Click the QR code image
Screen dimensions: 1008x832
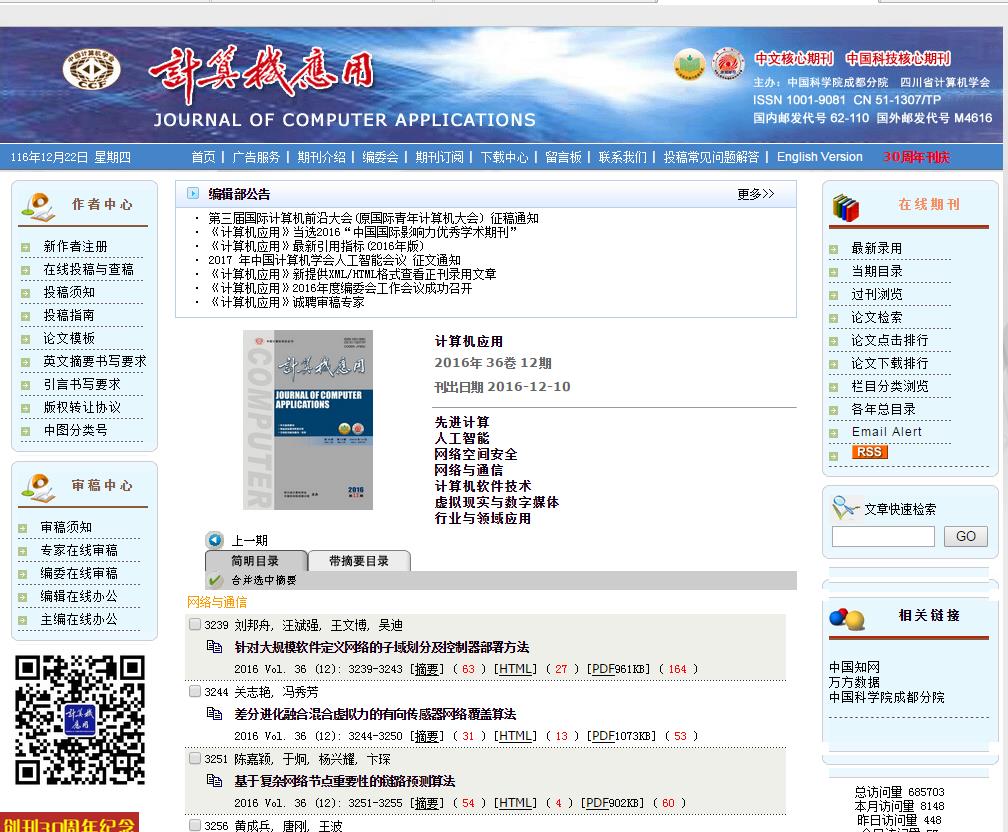80,719
